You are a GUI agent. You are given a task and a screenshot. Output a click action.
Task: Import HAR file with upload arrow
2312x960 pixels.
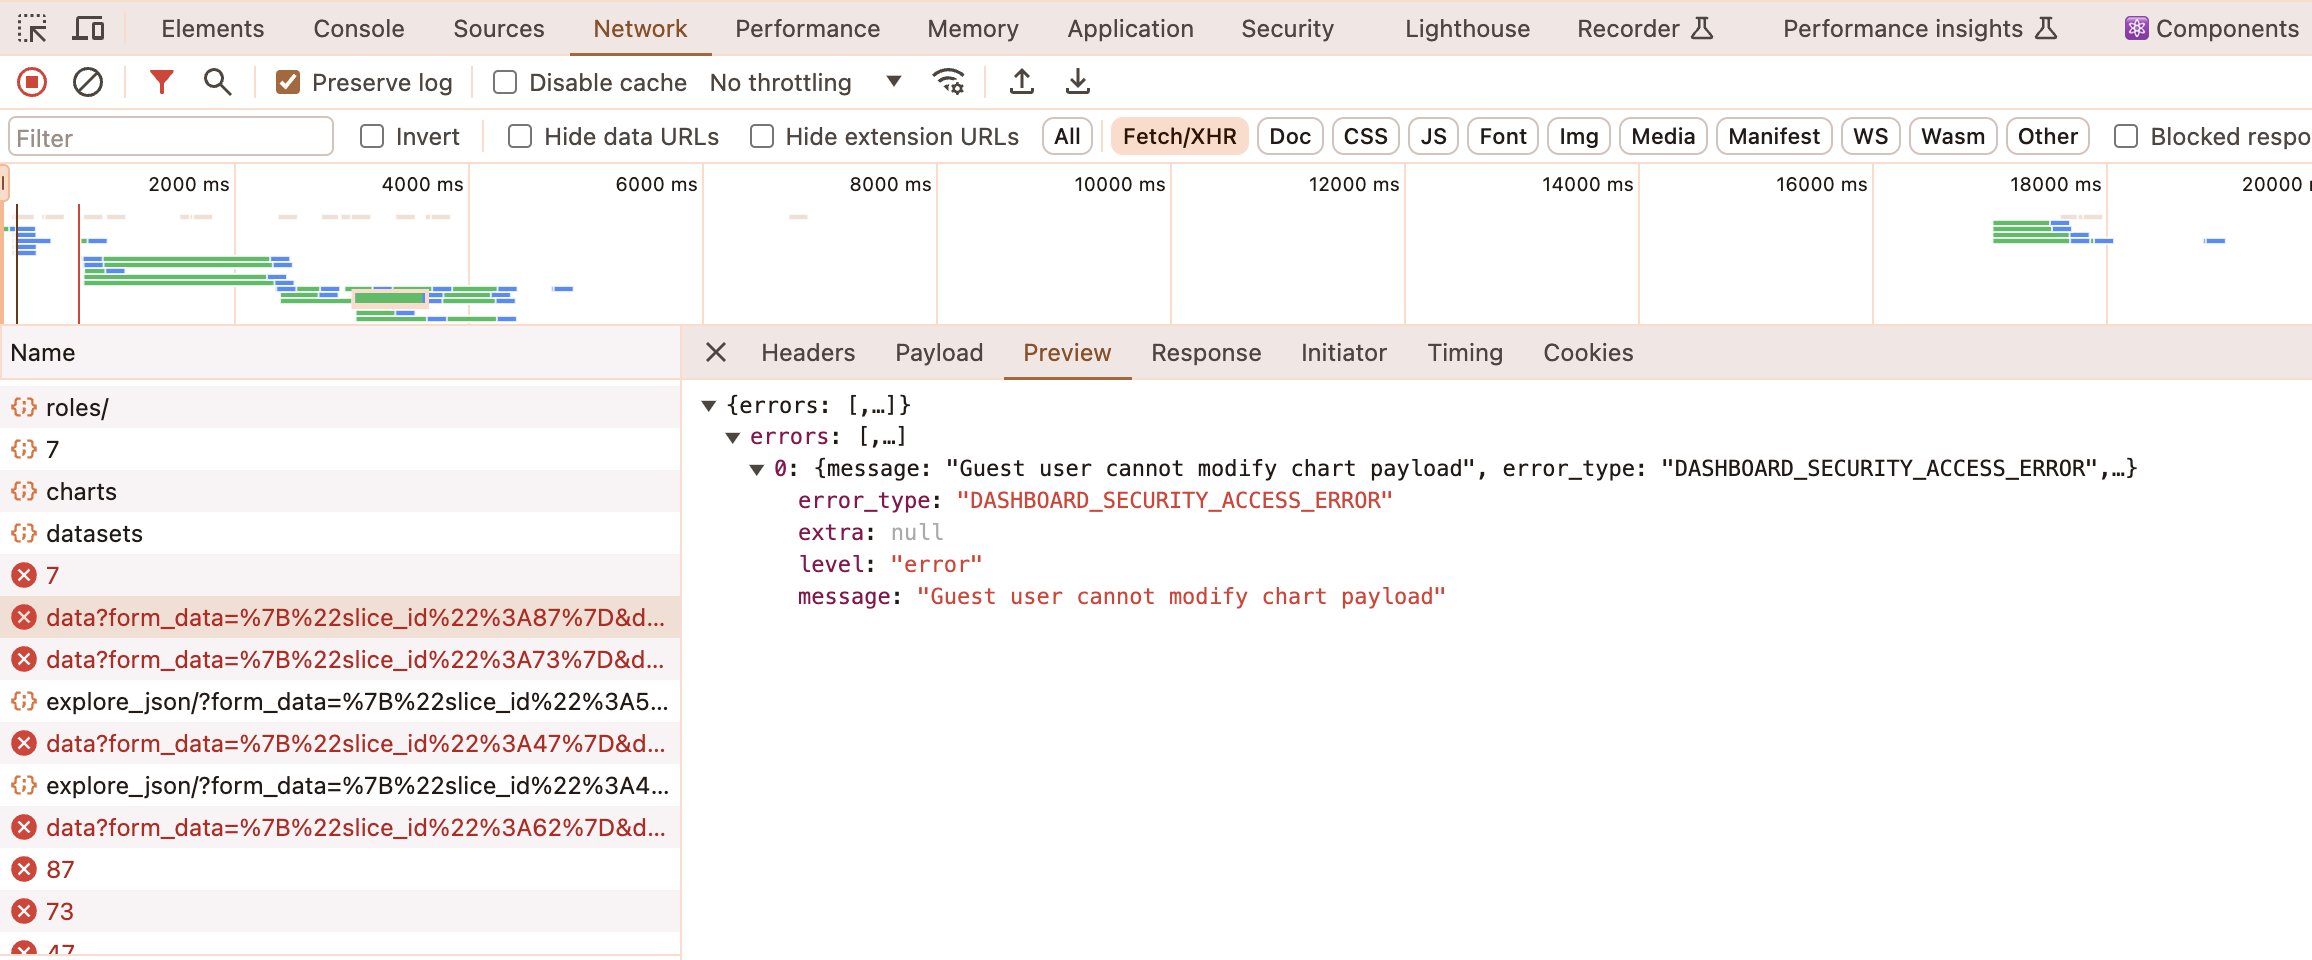(1021, 82)
